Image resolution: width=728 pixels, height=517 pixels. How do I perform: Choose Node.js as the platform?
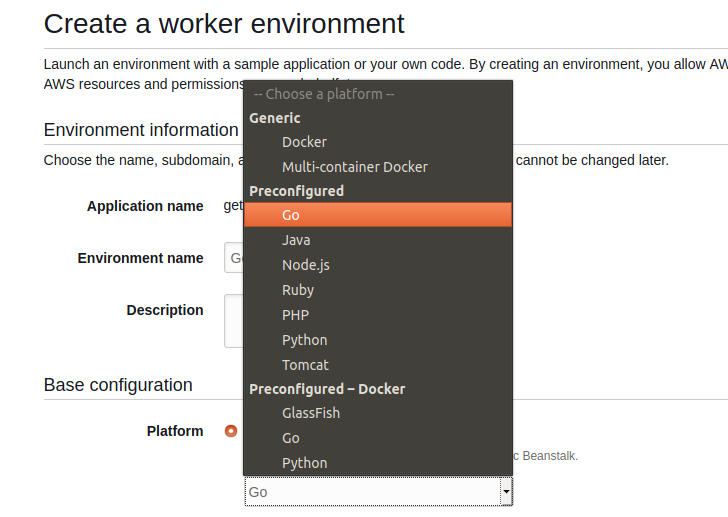(x=305, y=265)
